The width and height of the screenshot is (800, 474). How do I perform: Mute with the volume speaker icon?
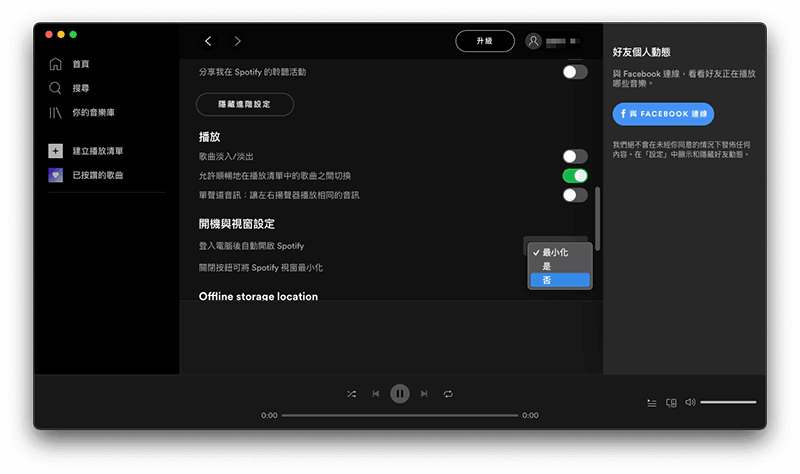point(690,403)
